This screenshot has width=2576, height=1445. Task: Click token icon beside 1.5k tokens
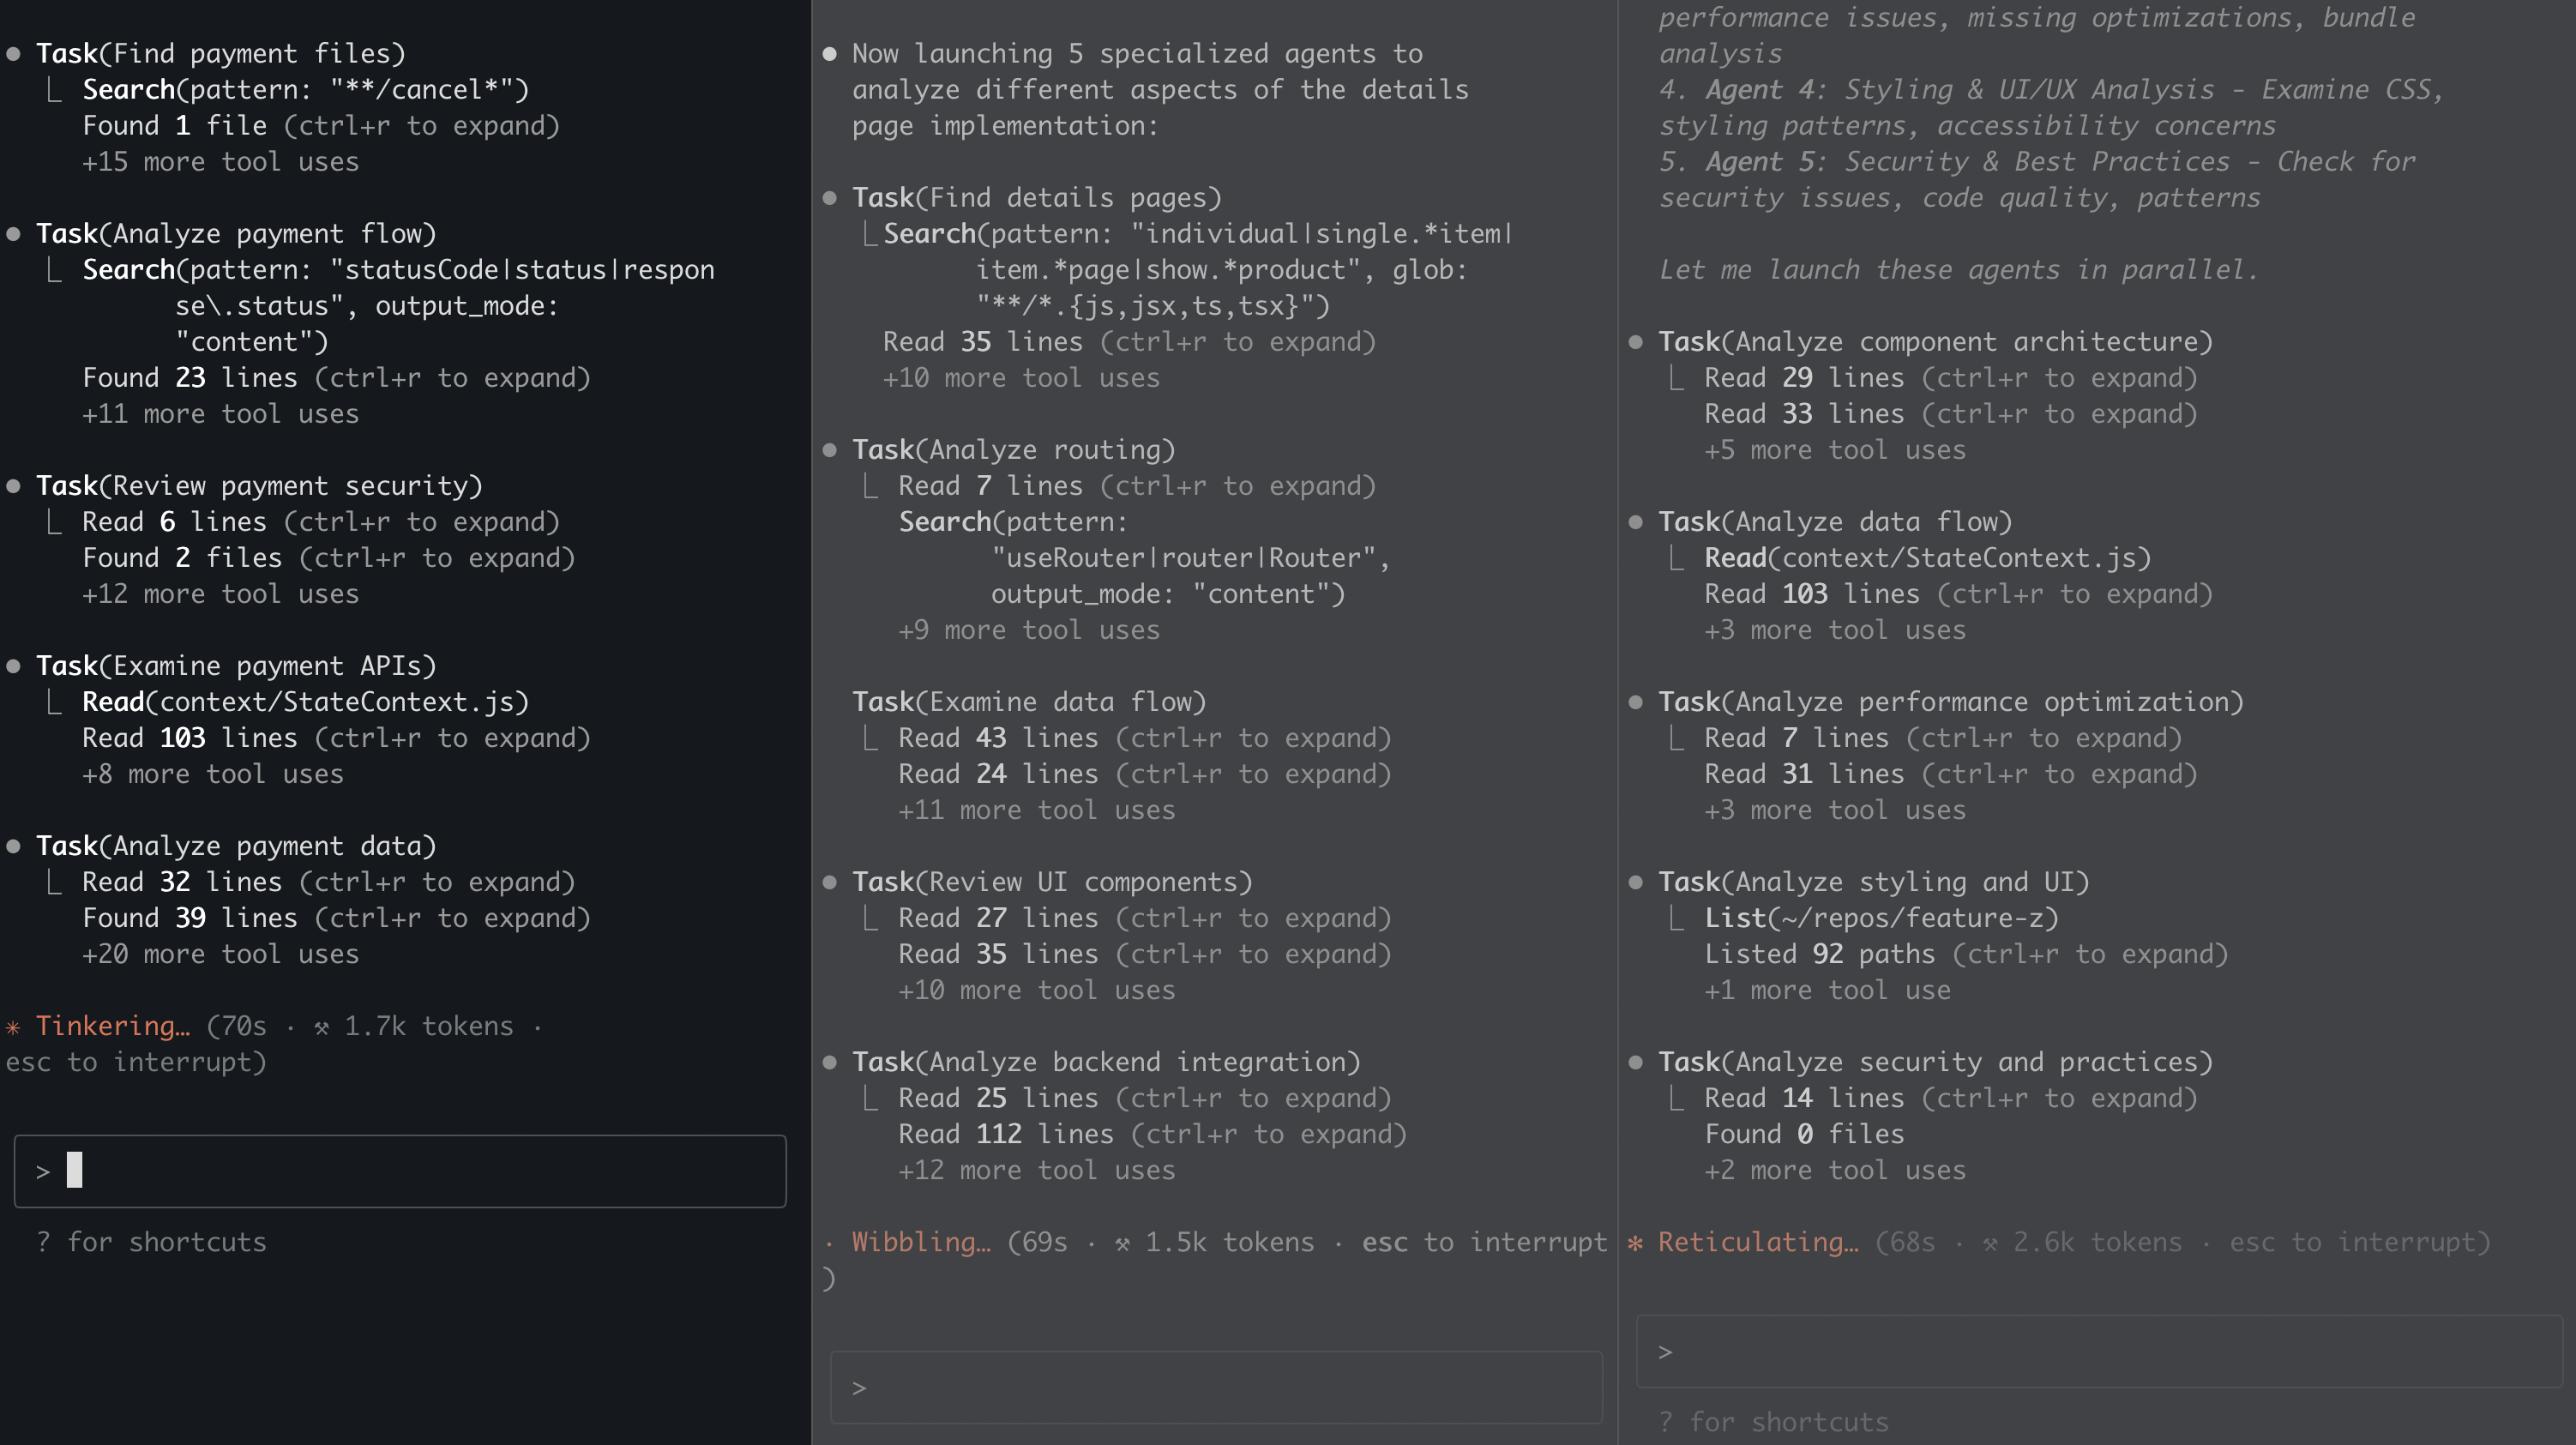[1122, 1243]
